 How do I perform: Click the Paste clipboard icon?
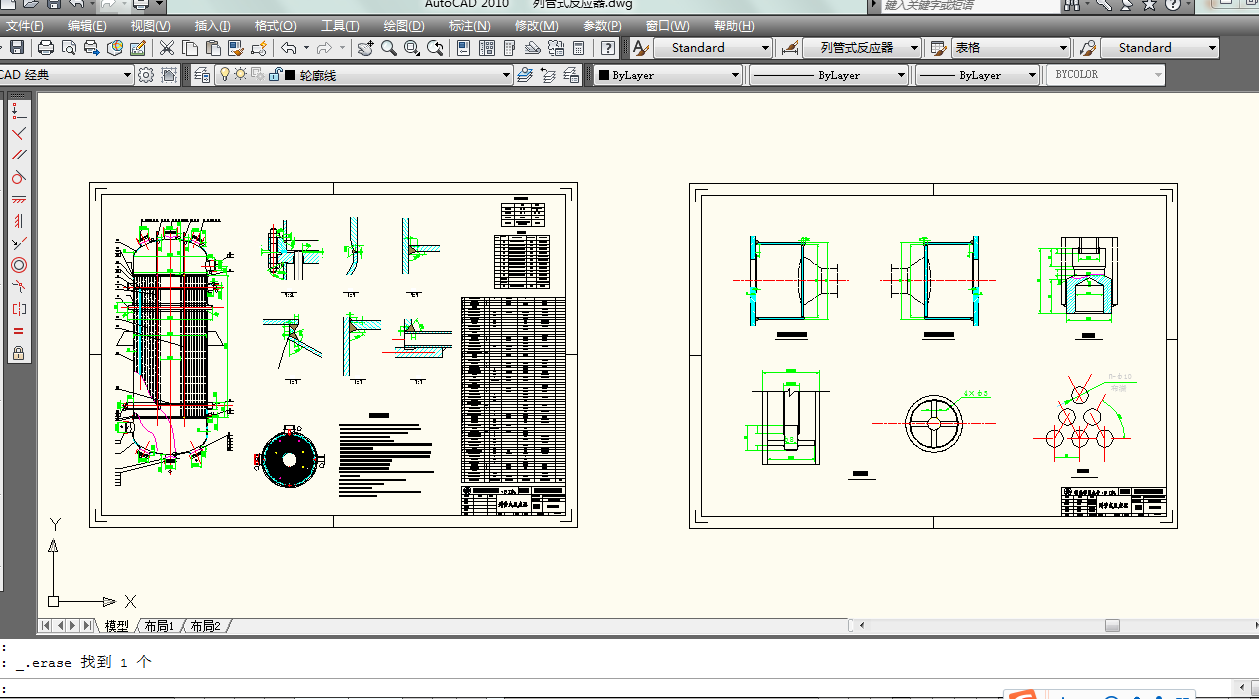pyautogui.click(x=213, y=47)
